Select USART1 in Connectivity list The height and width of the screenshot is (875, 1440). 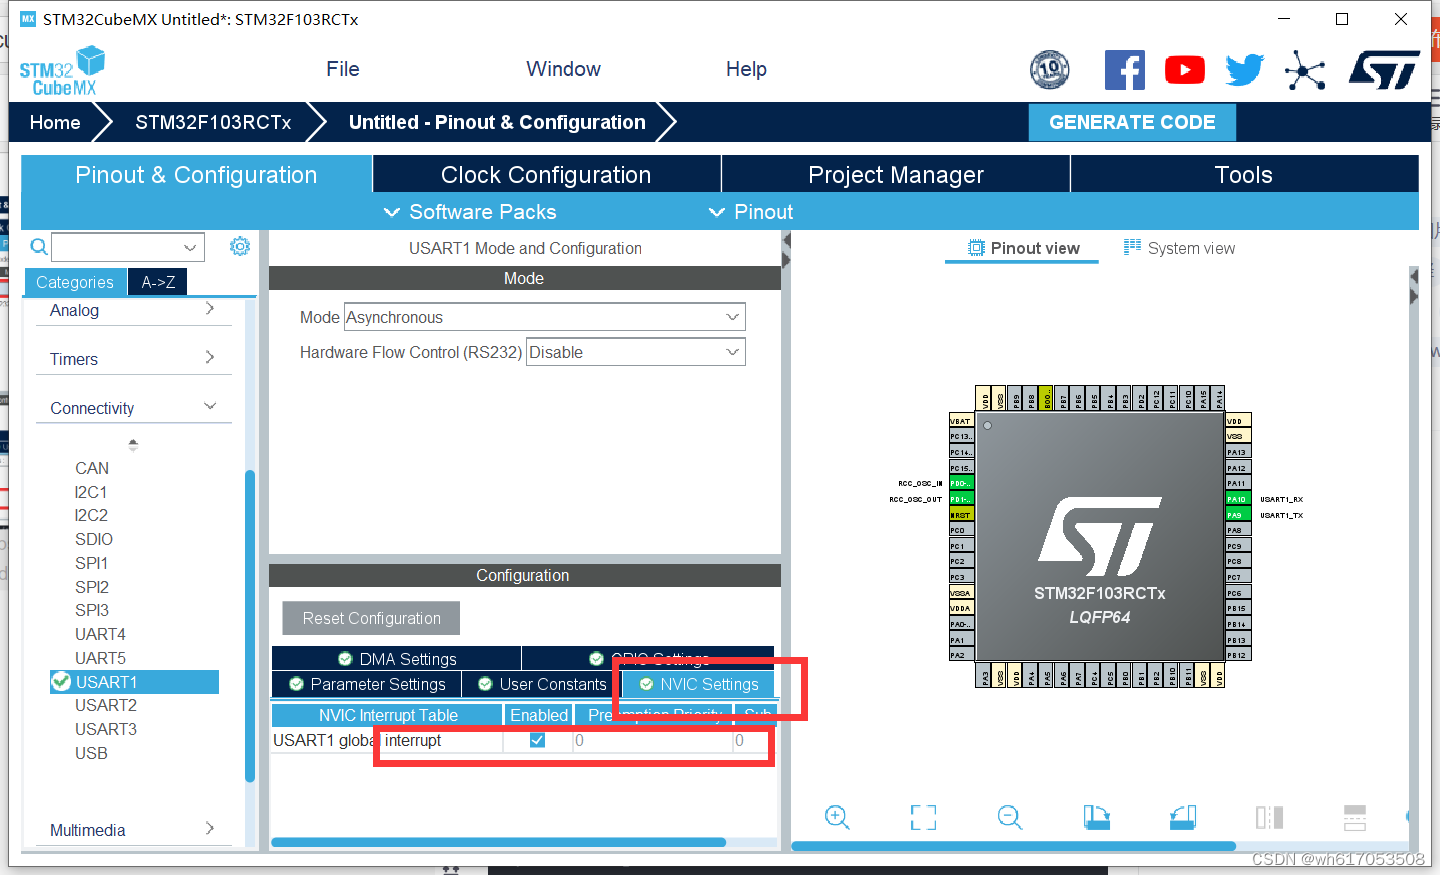pos(134,682)
